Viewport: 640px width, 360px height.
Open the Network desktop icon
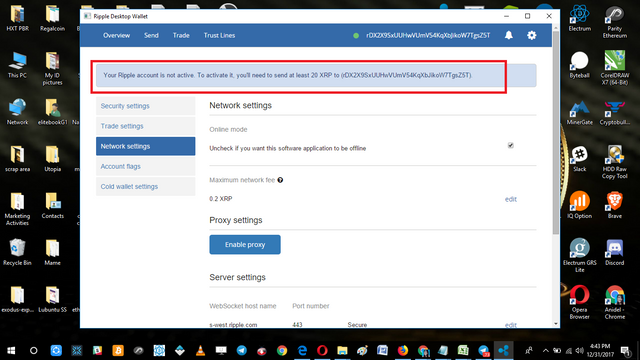click(17, 112)
